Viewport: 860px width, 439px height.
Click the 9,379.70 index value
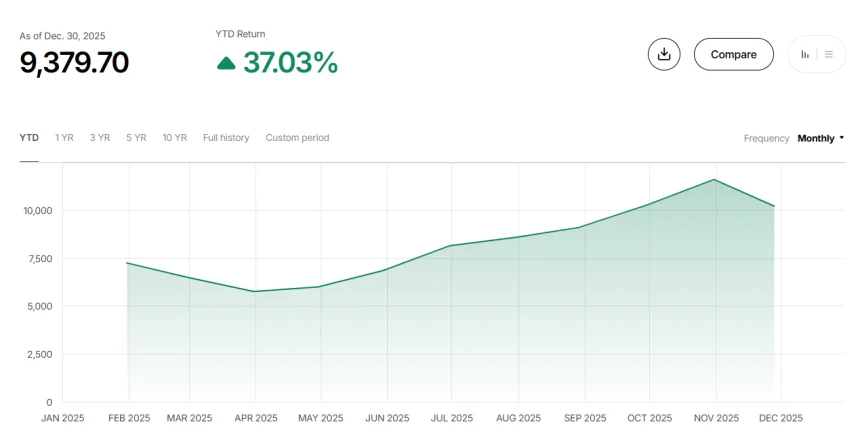point(74,63)
